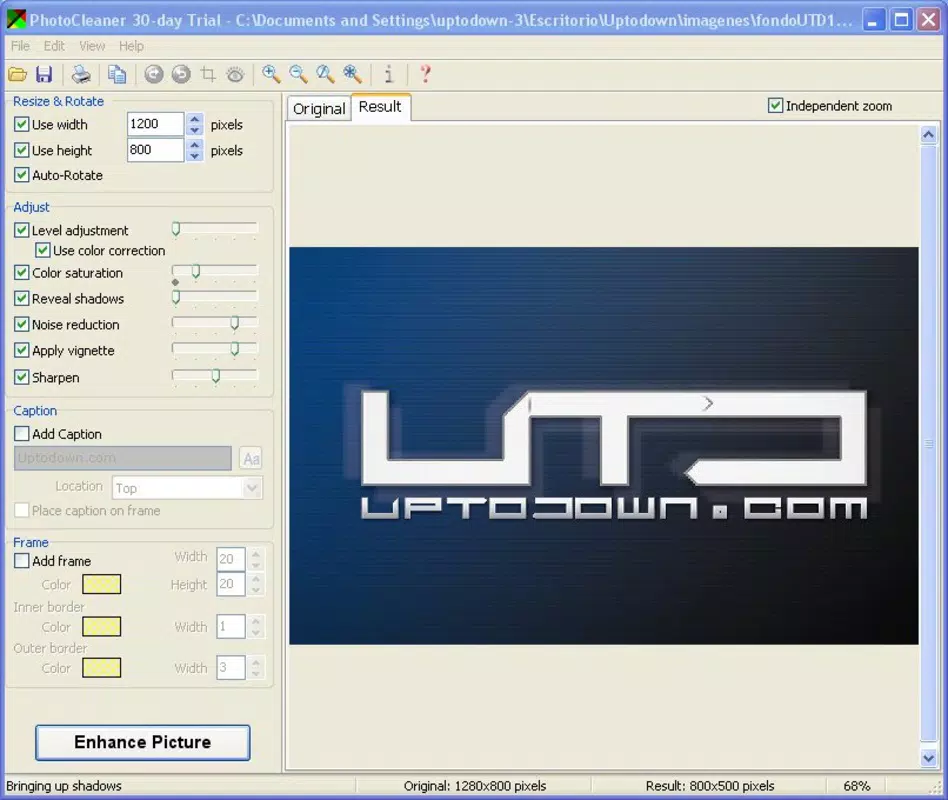Uncheck Use height checkbox
The height and width of the screenshot is (800, 948).
pyautogui.click(x=22, y=150)
